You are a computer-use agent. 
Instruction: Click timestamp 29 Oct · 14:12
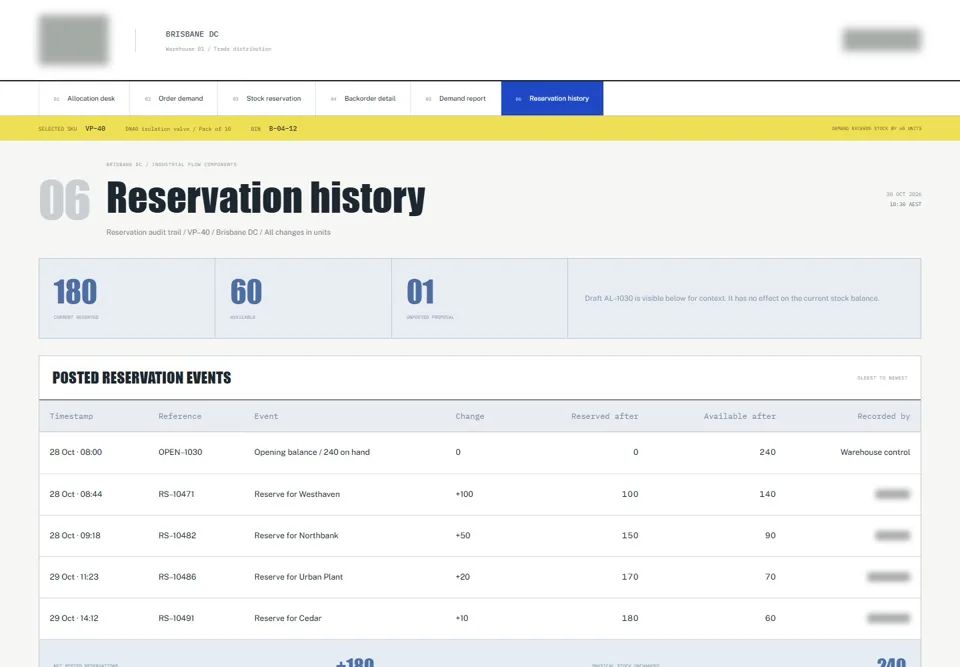[74, 618]
